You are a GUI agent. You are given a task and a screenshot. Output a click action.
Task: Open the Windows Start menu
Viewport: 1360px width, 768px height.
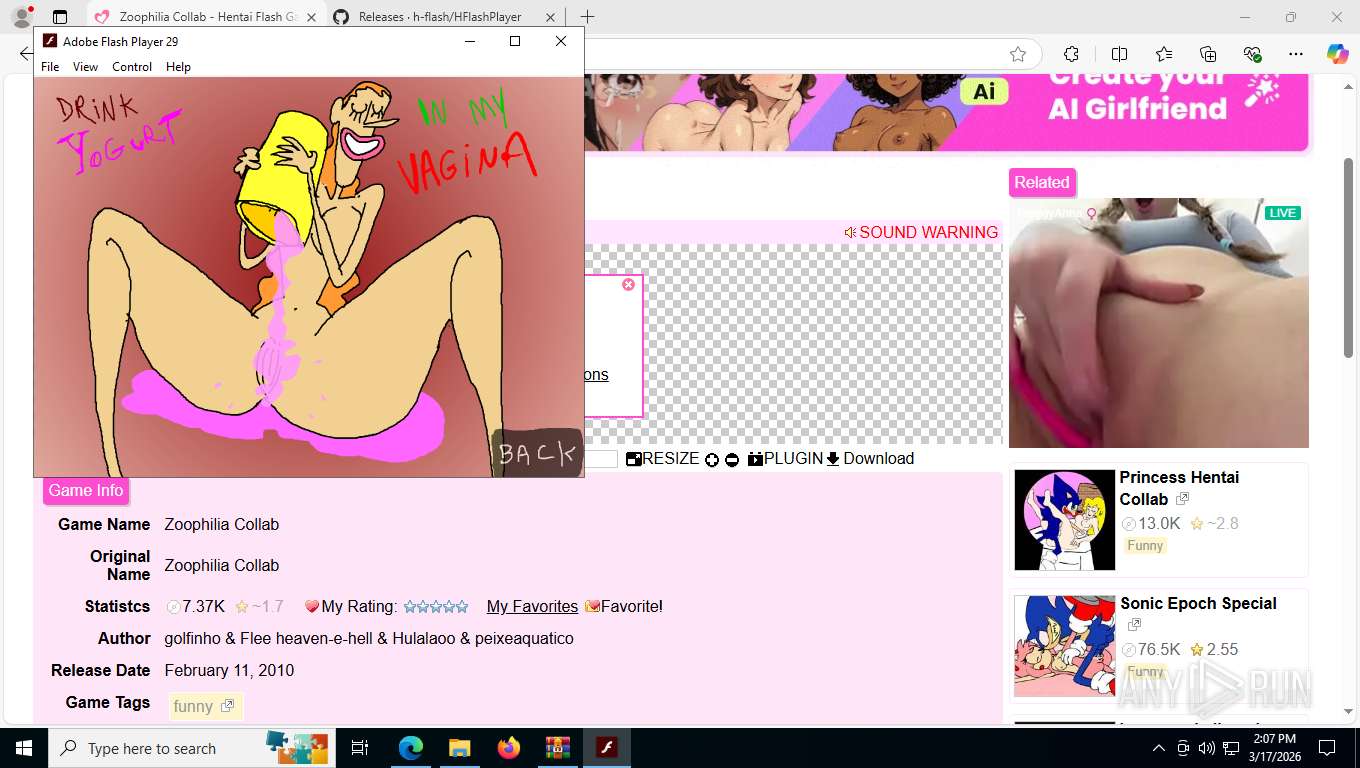tap(24, 748)
